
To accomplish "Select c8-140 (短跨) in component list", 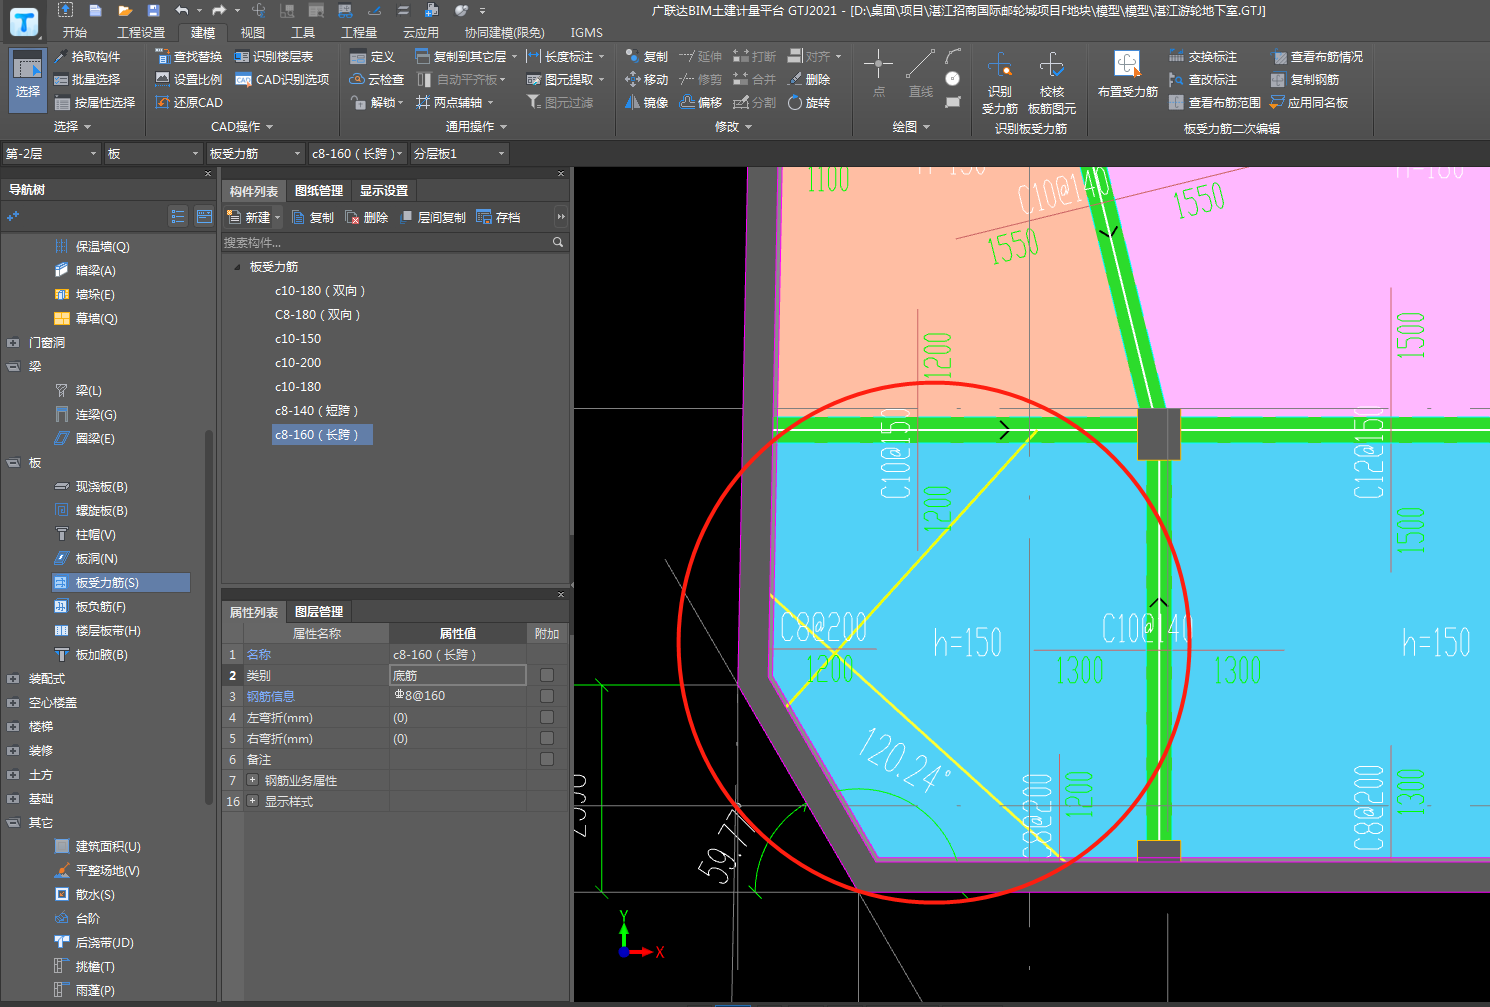I will click(x=316, y=410).
